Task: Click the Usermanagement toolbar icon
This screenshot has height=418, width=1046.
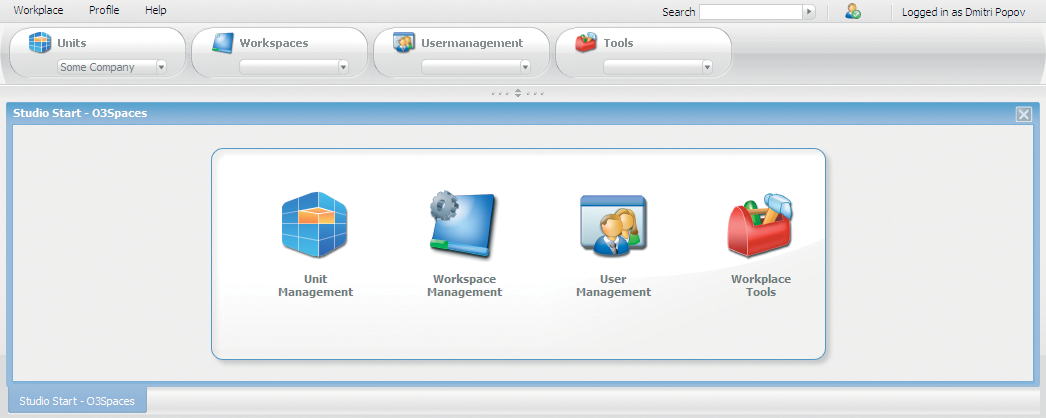Action: tap(404, 43)
